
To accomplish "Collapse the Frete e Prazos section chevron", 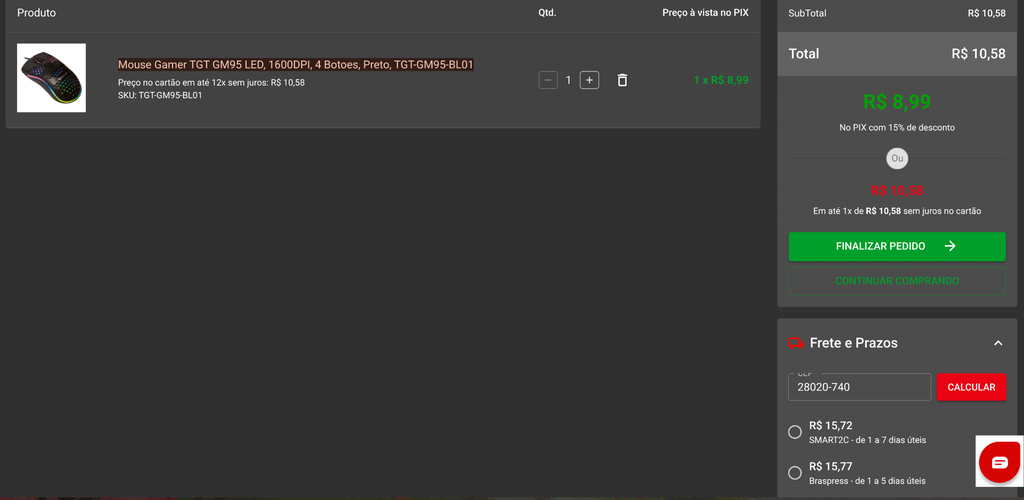I will [997, 343].
